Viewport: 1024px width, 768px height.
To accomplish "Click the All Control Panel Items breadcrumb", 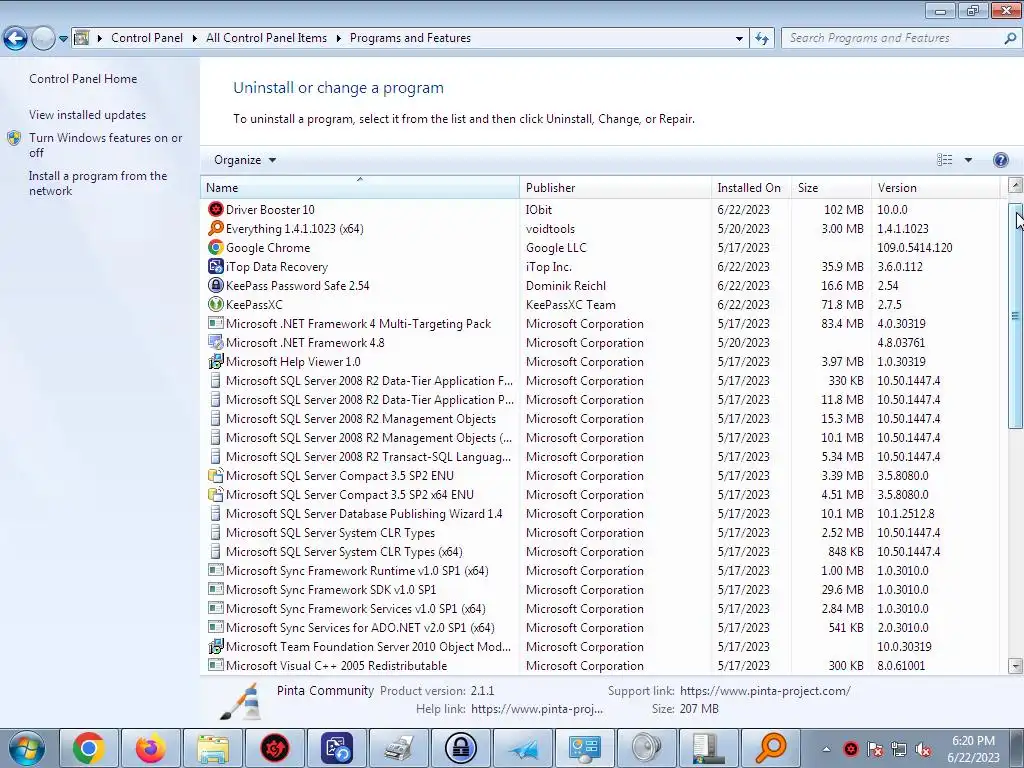I will click(266, 38).
